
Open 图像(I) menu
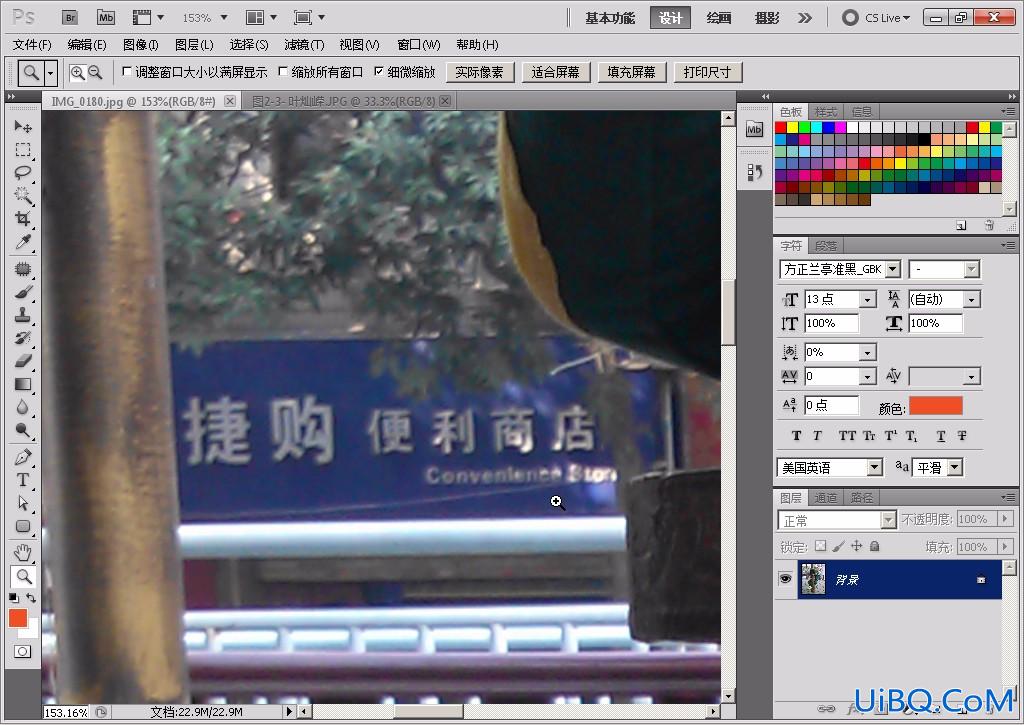click(x=140, y=44)
